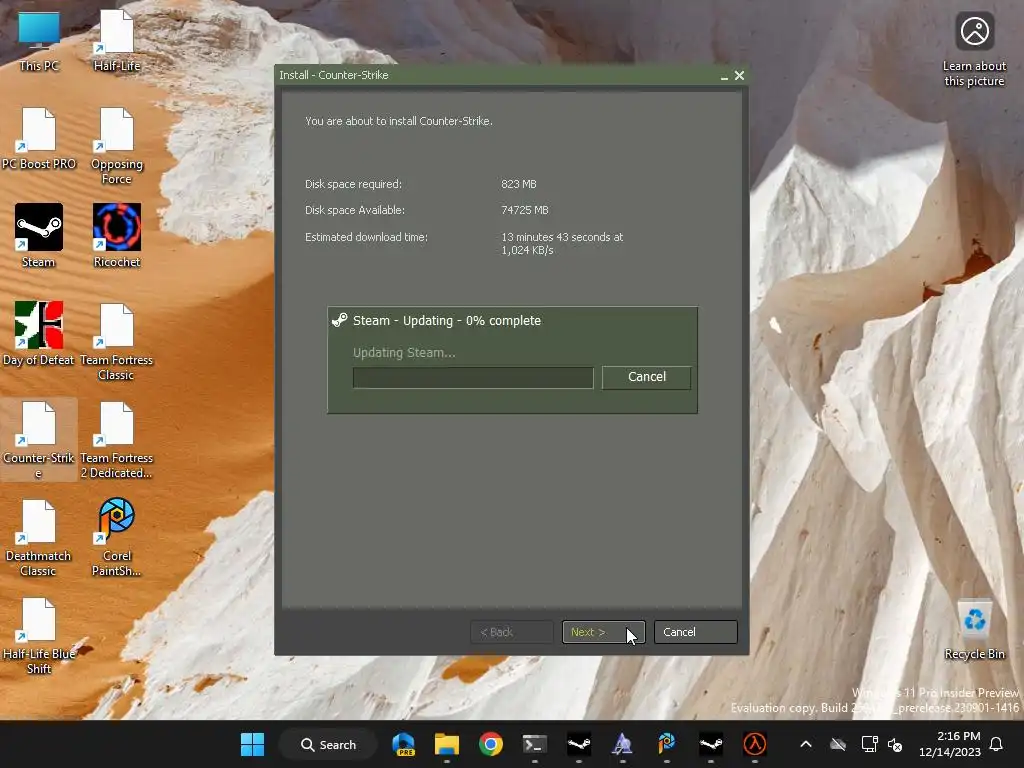Select the Corel PaintShop desktop shortcut

116,537
